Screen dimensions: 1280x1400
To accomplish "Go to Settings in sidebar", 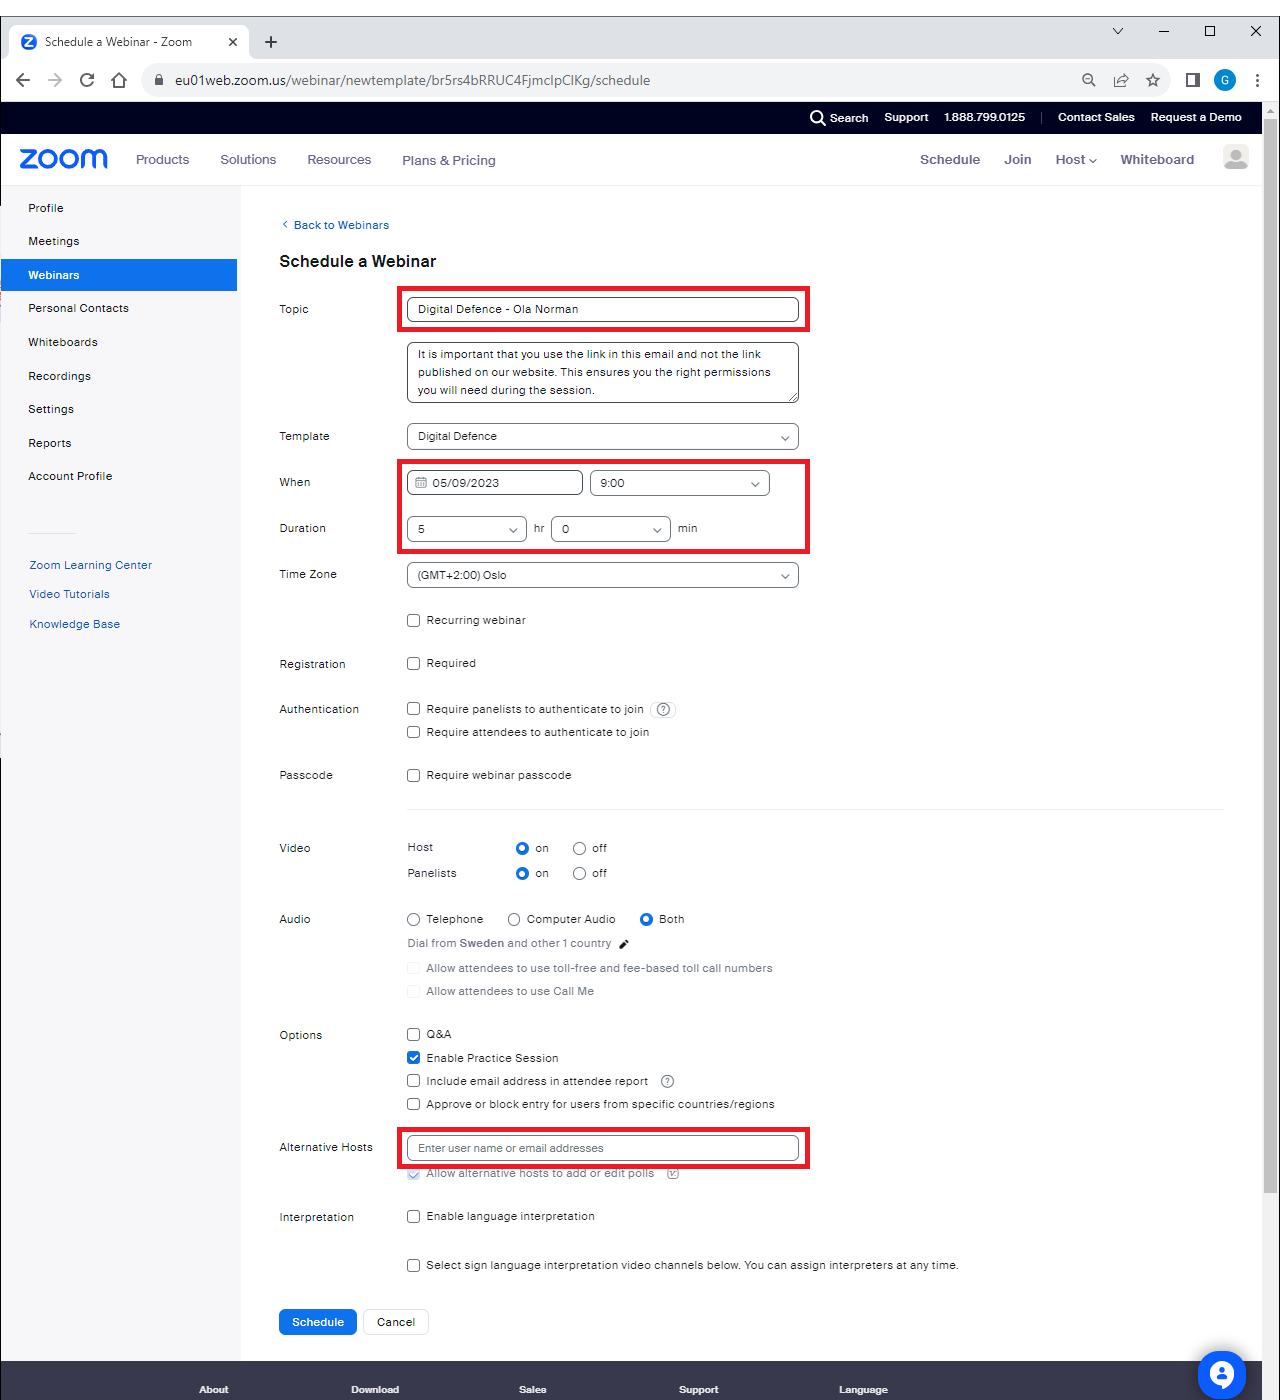I will point(51,410).
